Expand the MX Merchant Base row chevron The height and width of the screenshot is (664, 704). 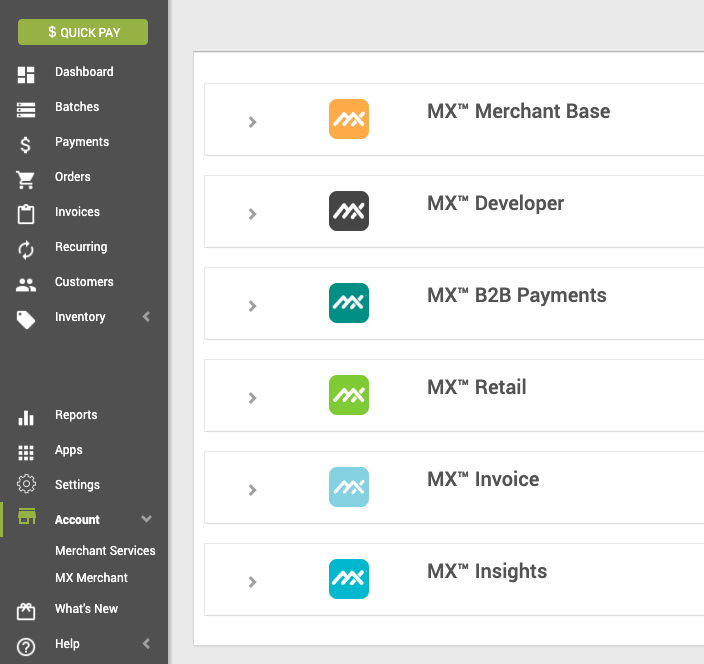click(252, 122)
